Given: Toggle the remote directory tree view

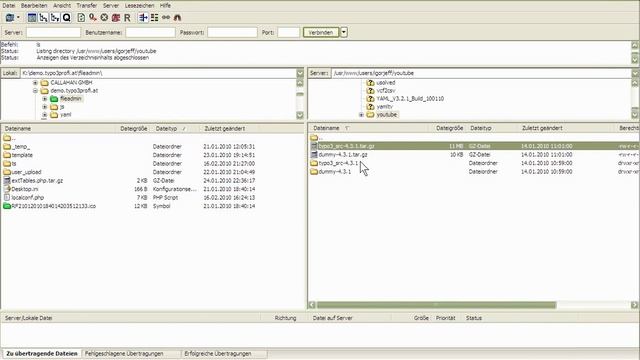Looking at the screenshot, I should click(55, 18).
